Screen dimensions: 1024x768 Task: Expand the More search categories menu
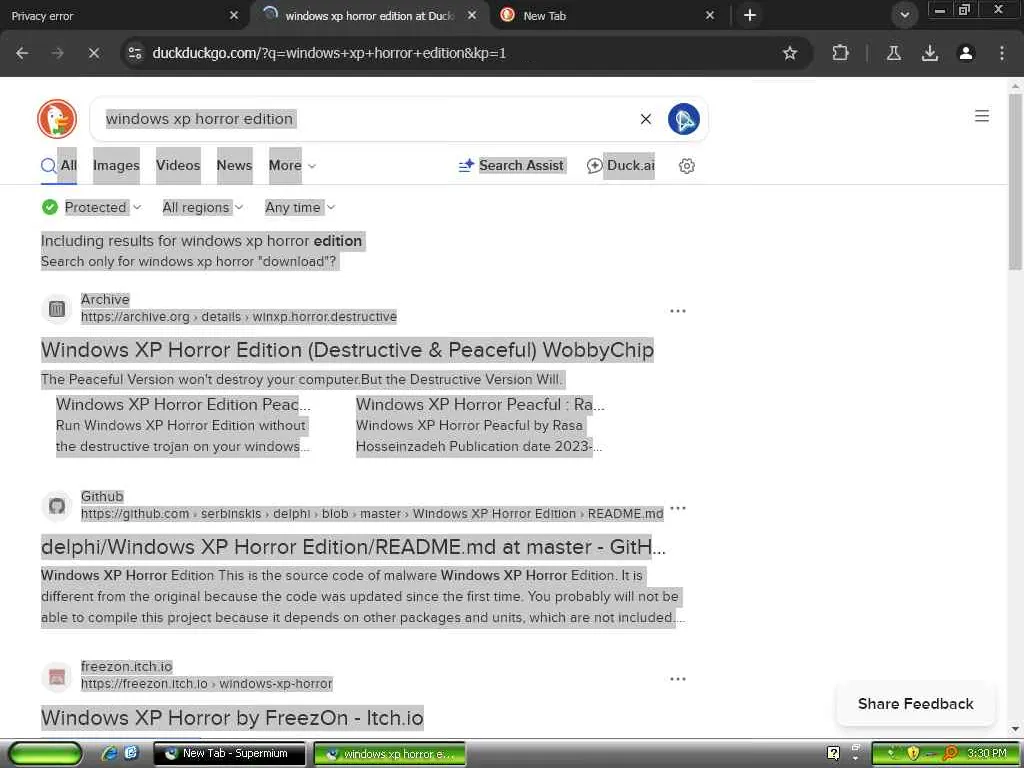(292, 165)
